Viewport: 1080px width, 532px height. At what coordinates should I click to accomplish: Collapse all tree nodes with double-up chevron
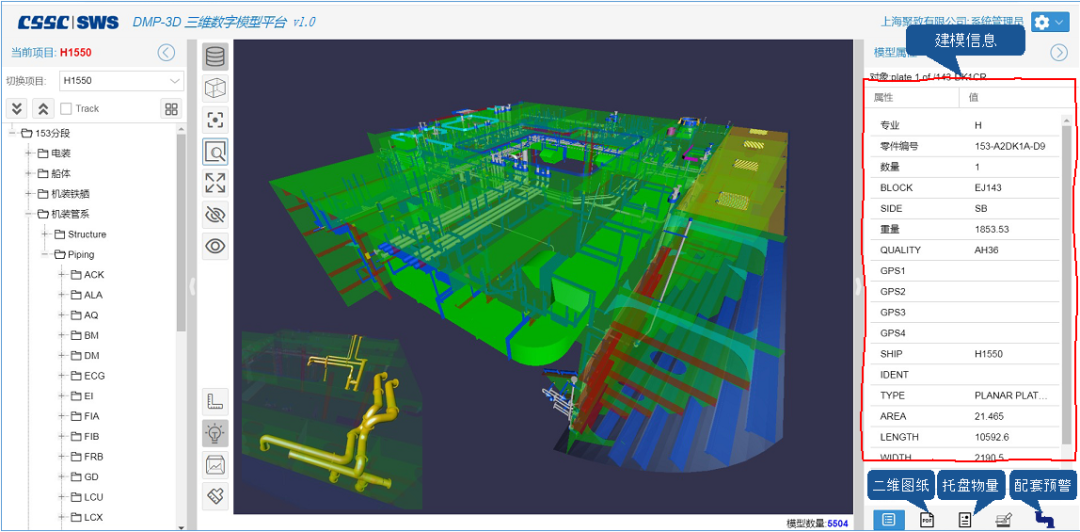[42, 109]
